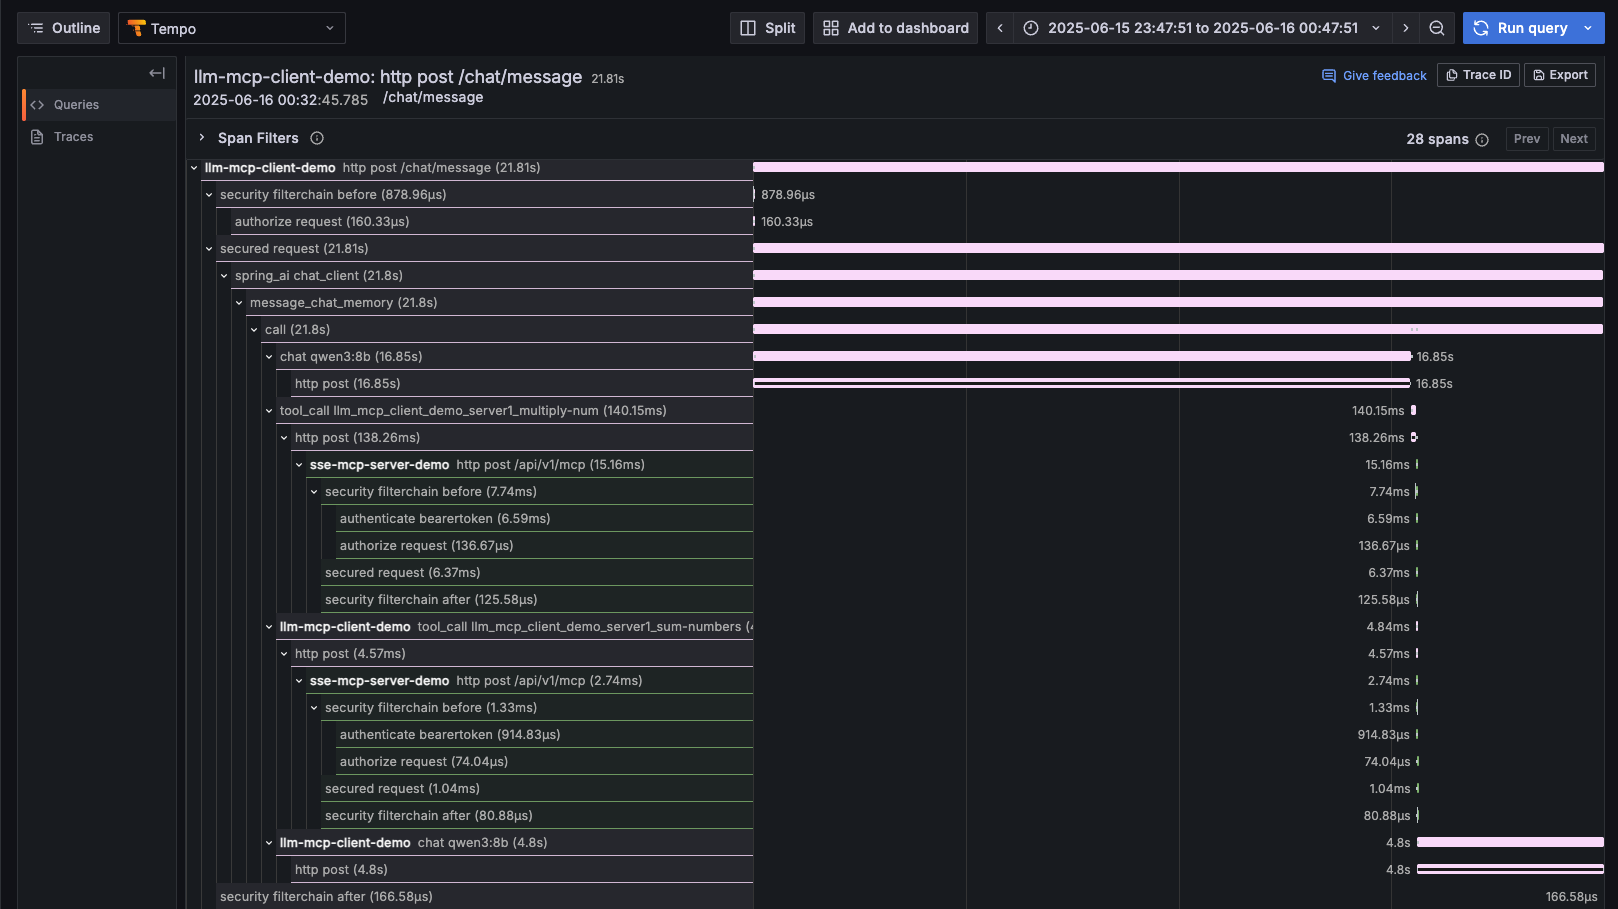The image size is (1618, 909).
Task: Collapse spring_ai chat_client span
Action: pos(224,276)
